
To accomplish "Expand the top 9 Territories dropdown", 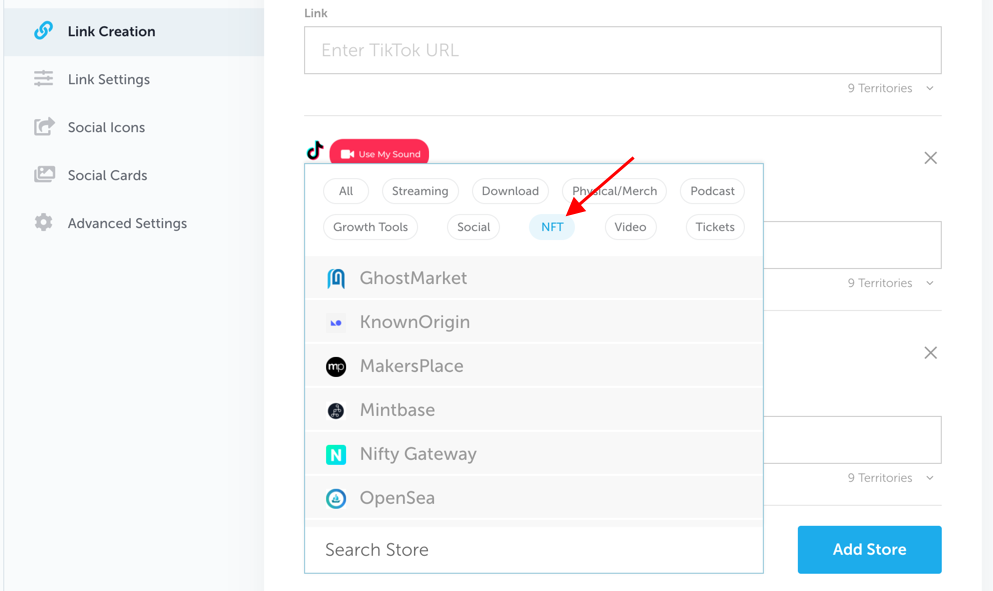I will click(890, 88).
